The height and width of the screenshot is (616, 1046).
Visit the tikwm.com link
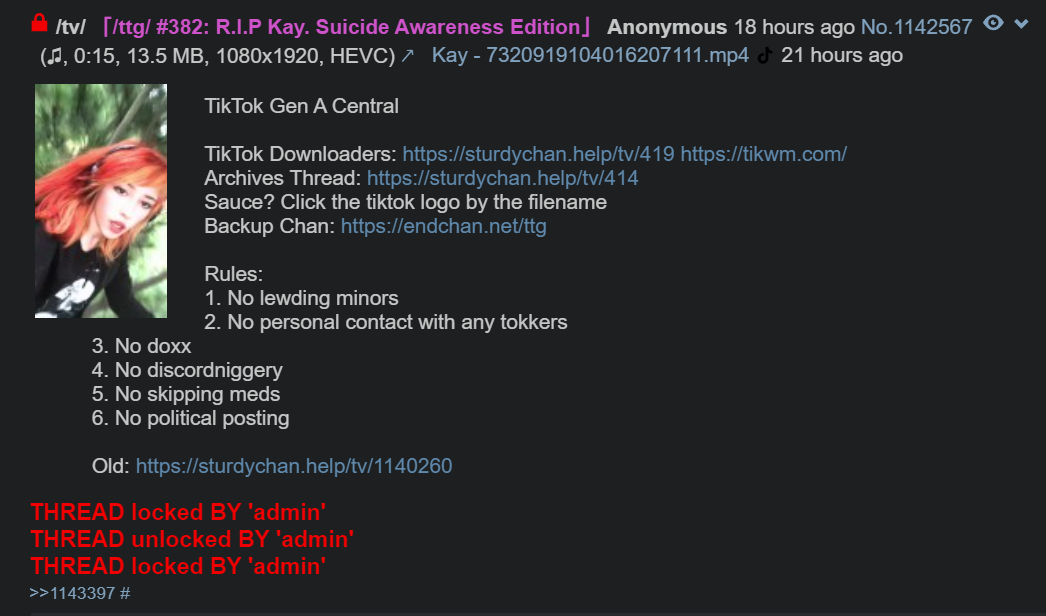(763, 154)
